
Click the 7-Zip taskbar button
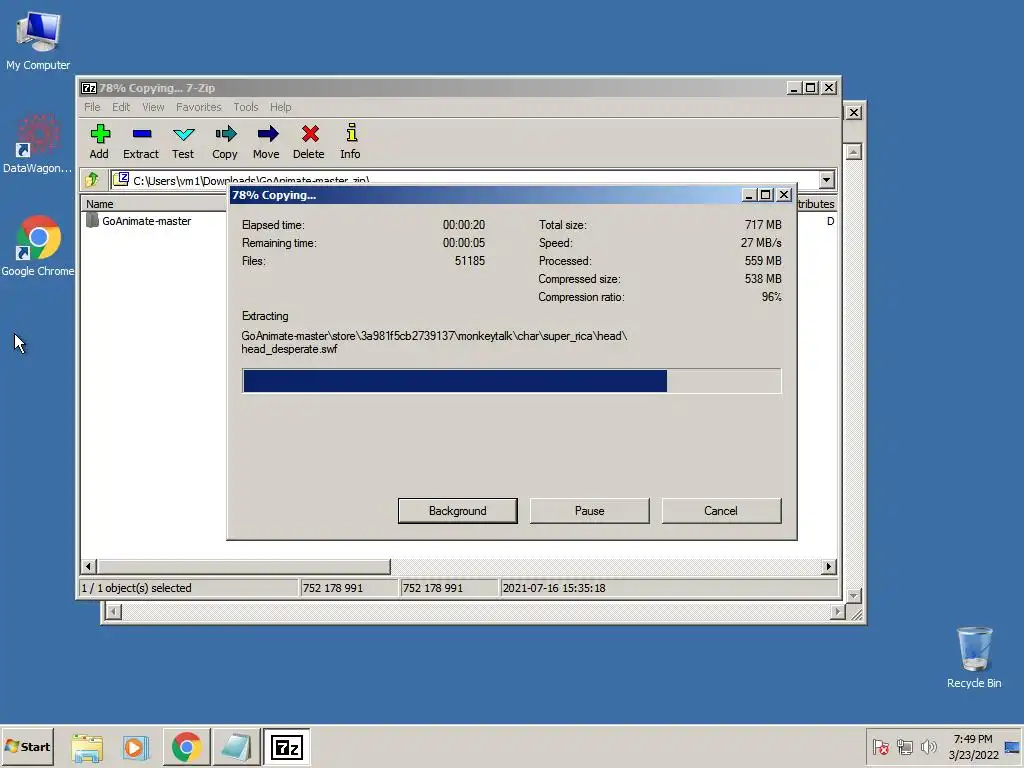click(x=287, y=747)
